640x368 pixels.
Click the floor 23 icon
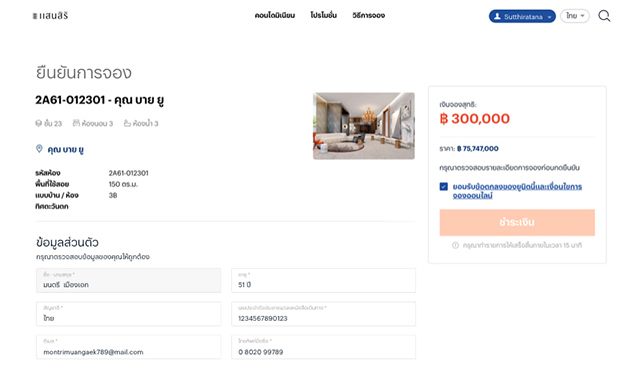39,123
